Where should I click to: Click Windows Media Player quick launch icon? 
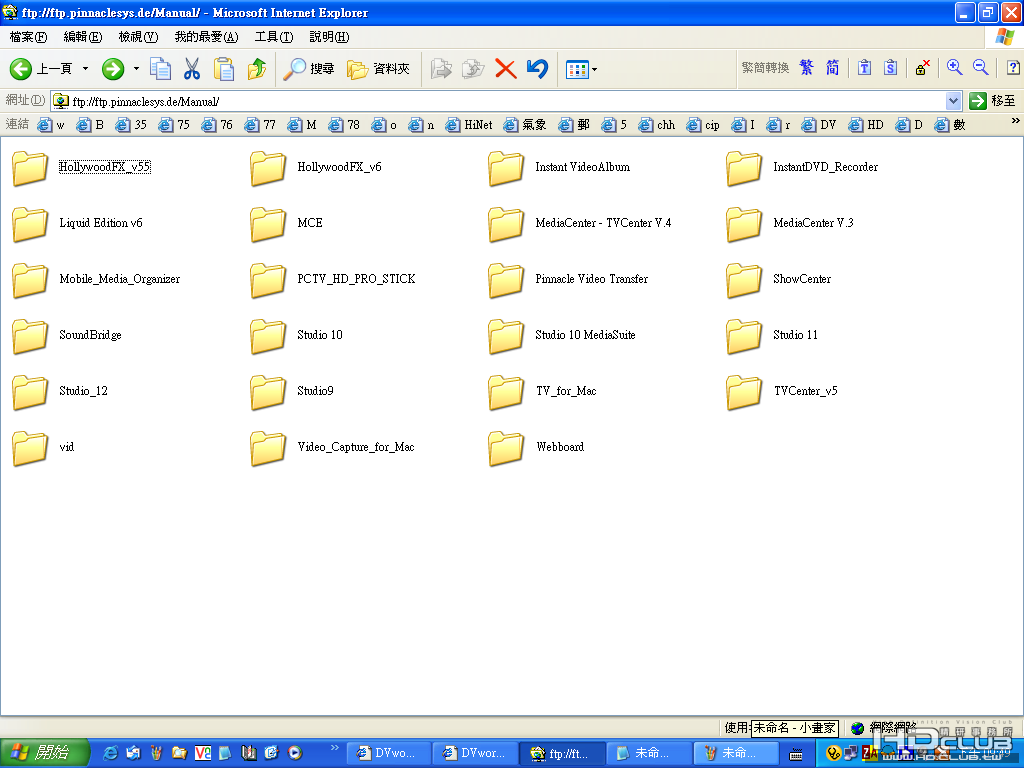(295, 753)
